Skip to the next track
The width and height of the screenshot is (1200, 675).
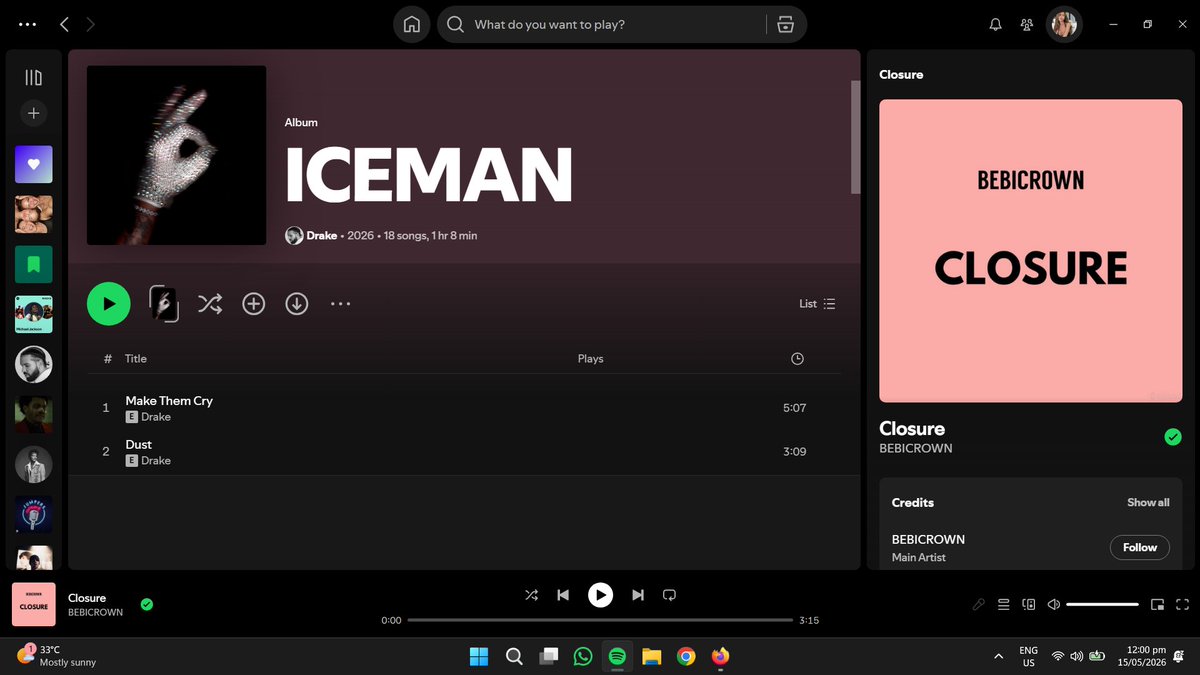point(638,595)
